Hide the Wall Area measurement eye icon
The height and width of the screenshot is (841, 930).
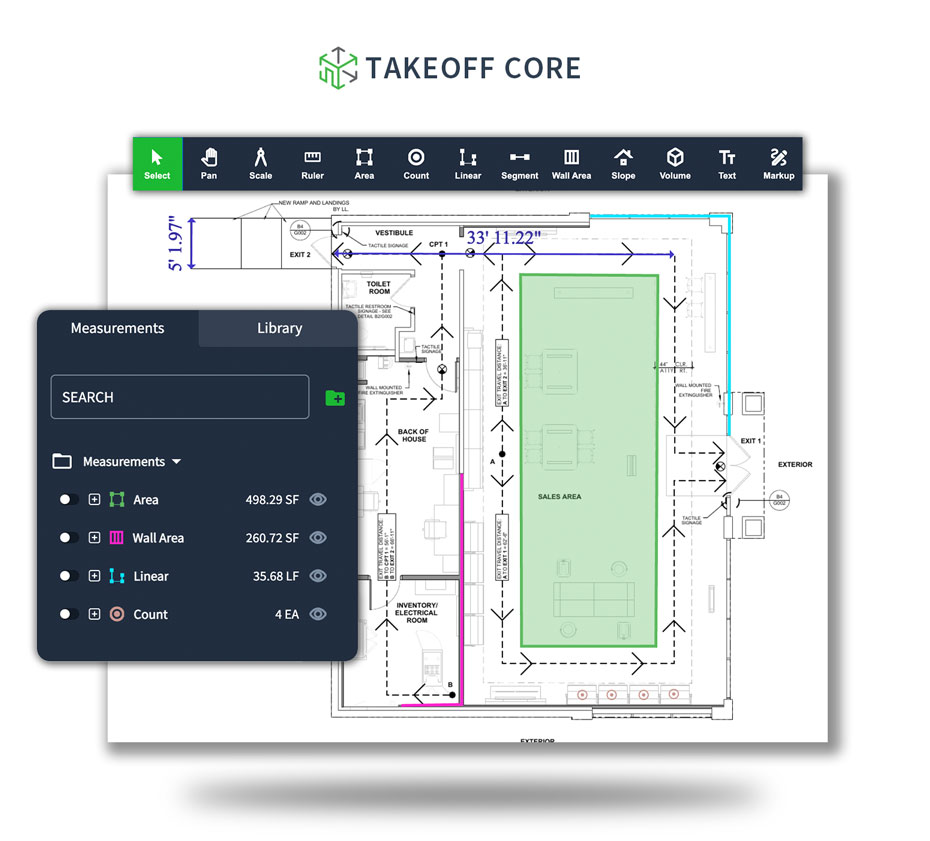coord(318,538)
